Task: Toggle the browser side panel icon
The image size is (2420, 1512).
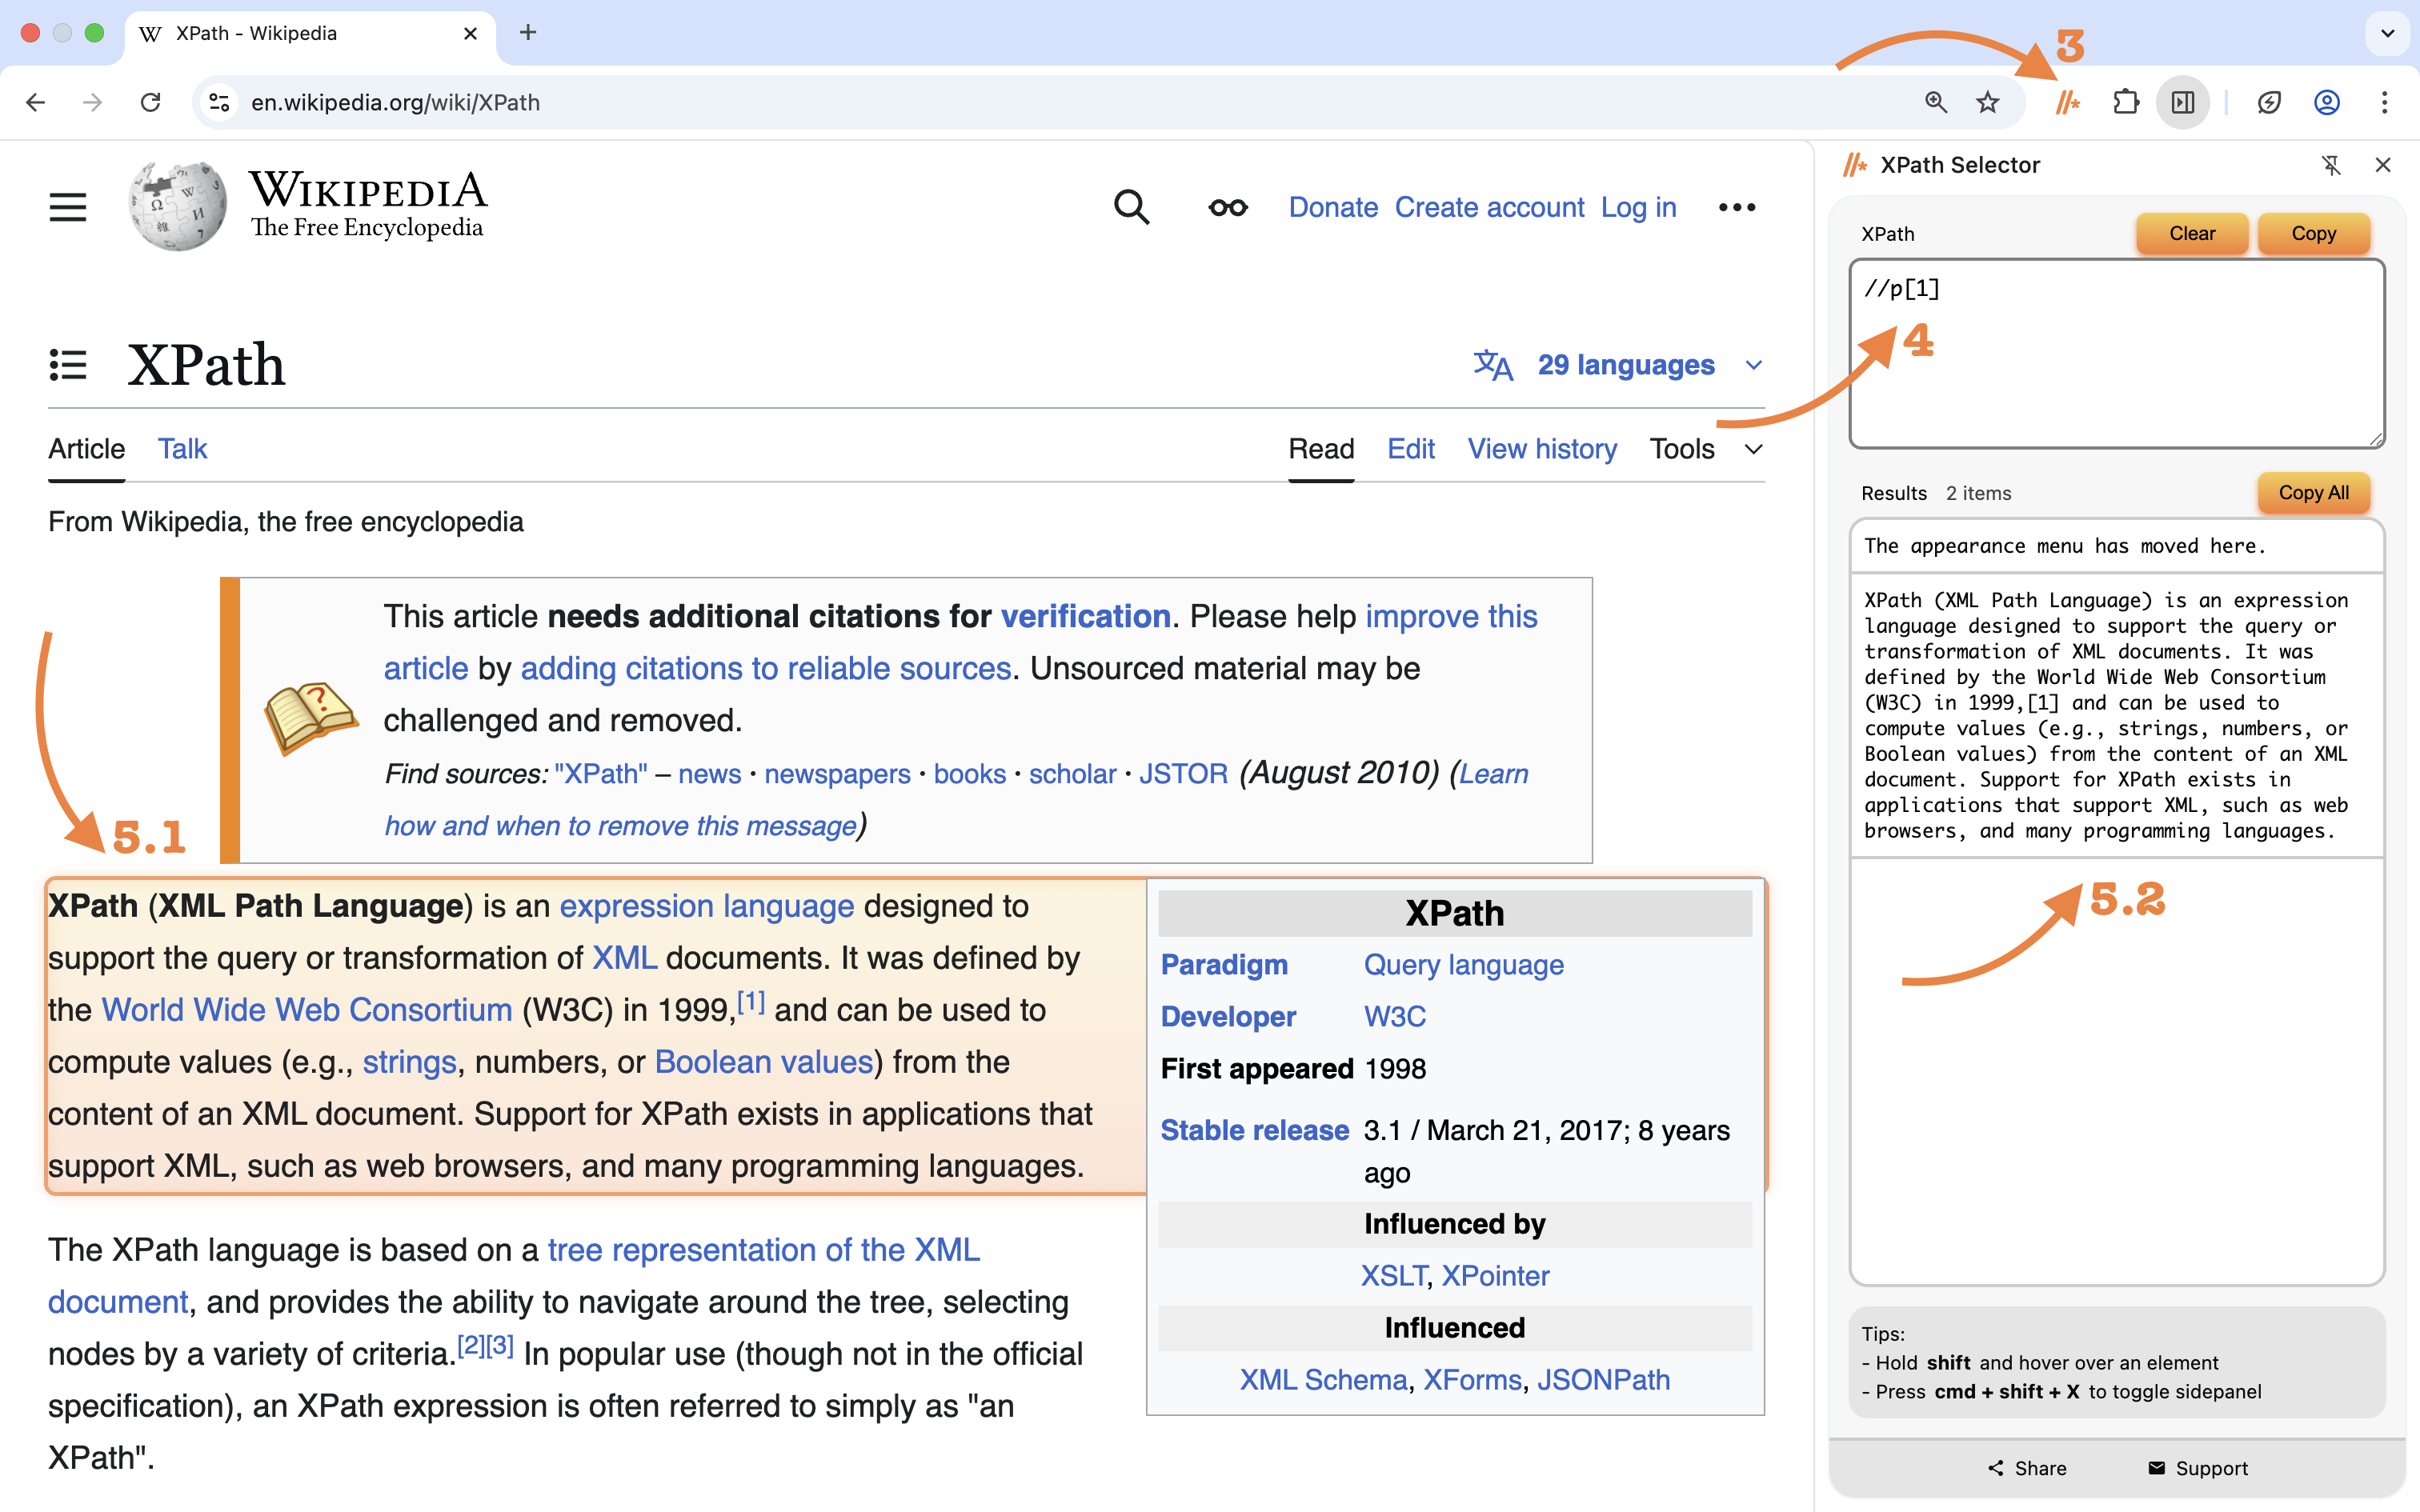Action: coord(2183,102)
